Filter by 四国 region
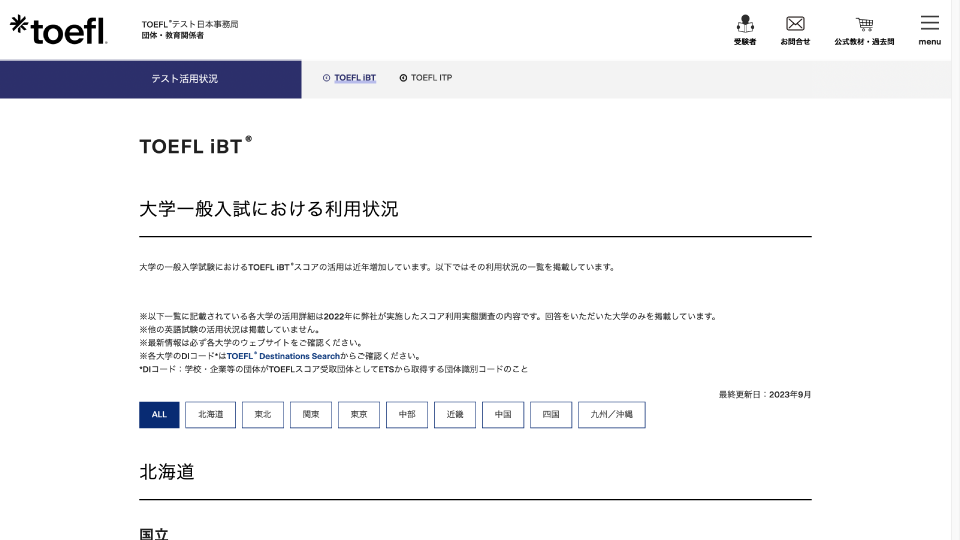Screen dimensions: 960x540 [x=551, y=414]
